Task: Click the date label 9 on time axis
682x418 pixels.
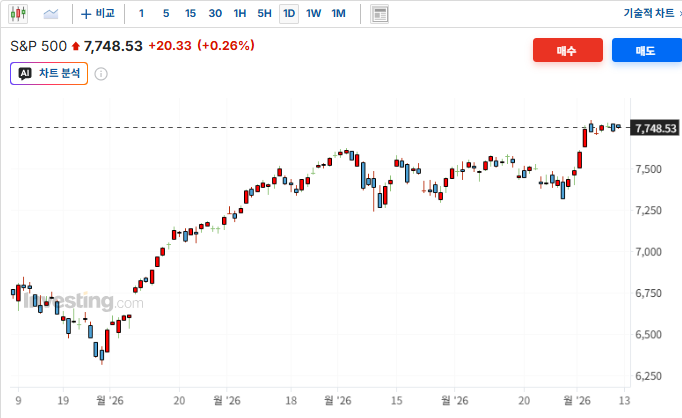Action: [18, 400]
